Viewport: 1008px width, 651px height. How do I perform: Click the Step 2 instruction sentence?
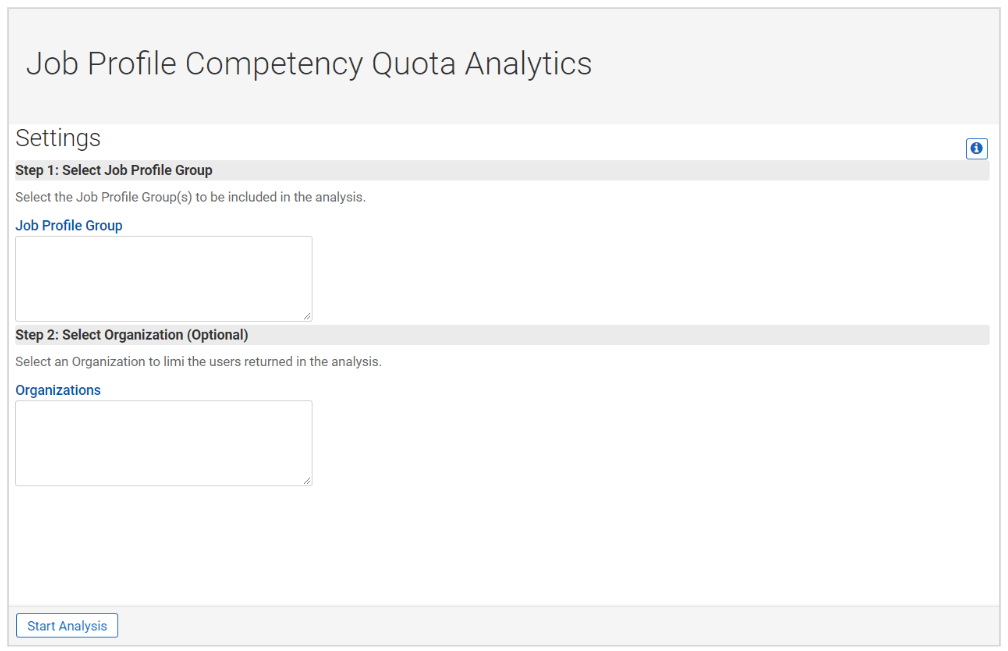pyautogui.click(x=198, y=362)
